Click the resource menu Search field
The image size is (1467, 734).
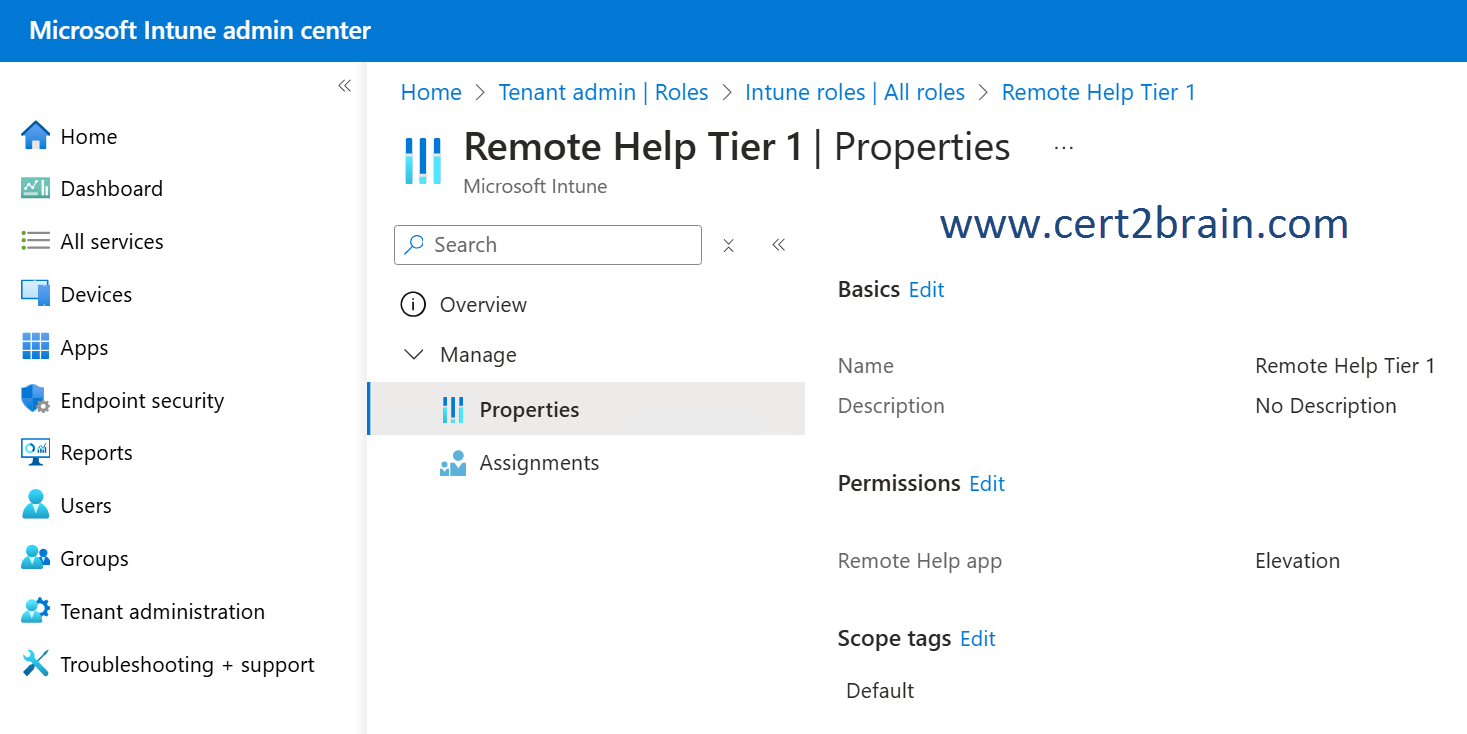(x=548, y=245)
